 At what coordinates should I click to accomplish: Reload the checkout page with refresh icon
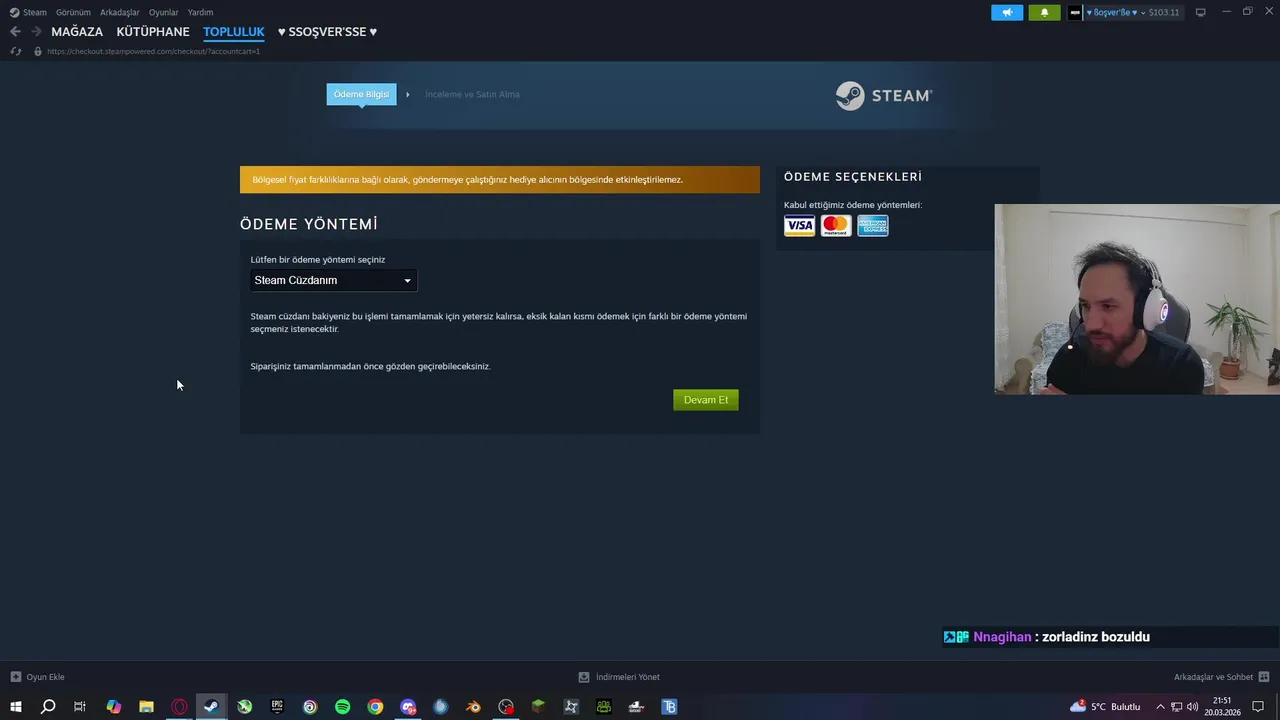15,51
